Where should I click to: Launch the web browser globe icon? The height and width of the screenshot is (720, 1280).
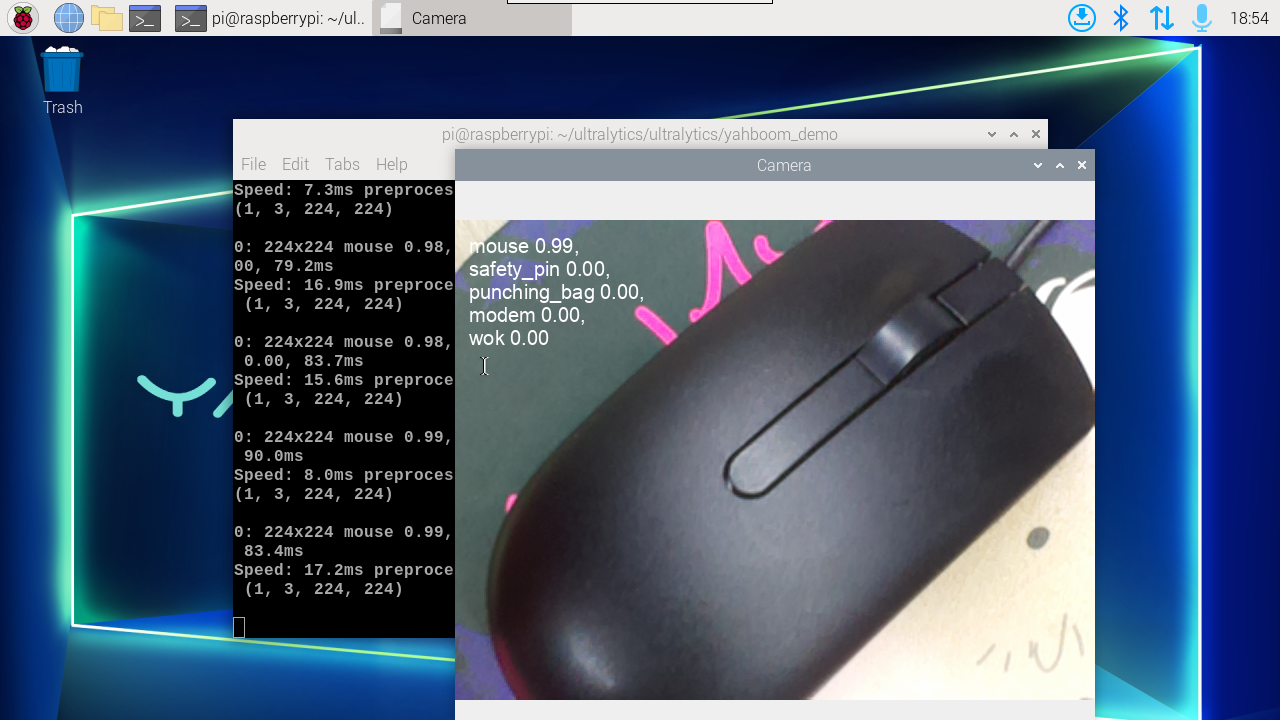point(69,18)
